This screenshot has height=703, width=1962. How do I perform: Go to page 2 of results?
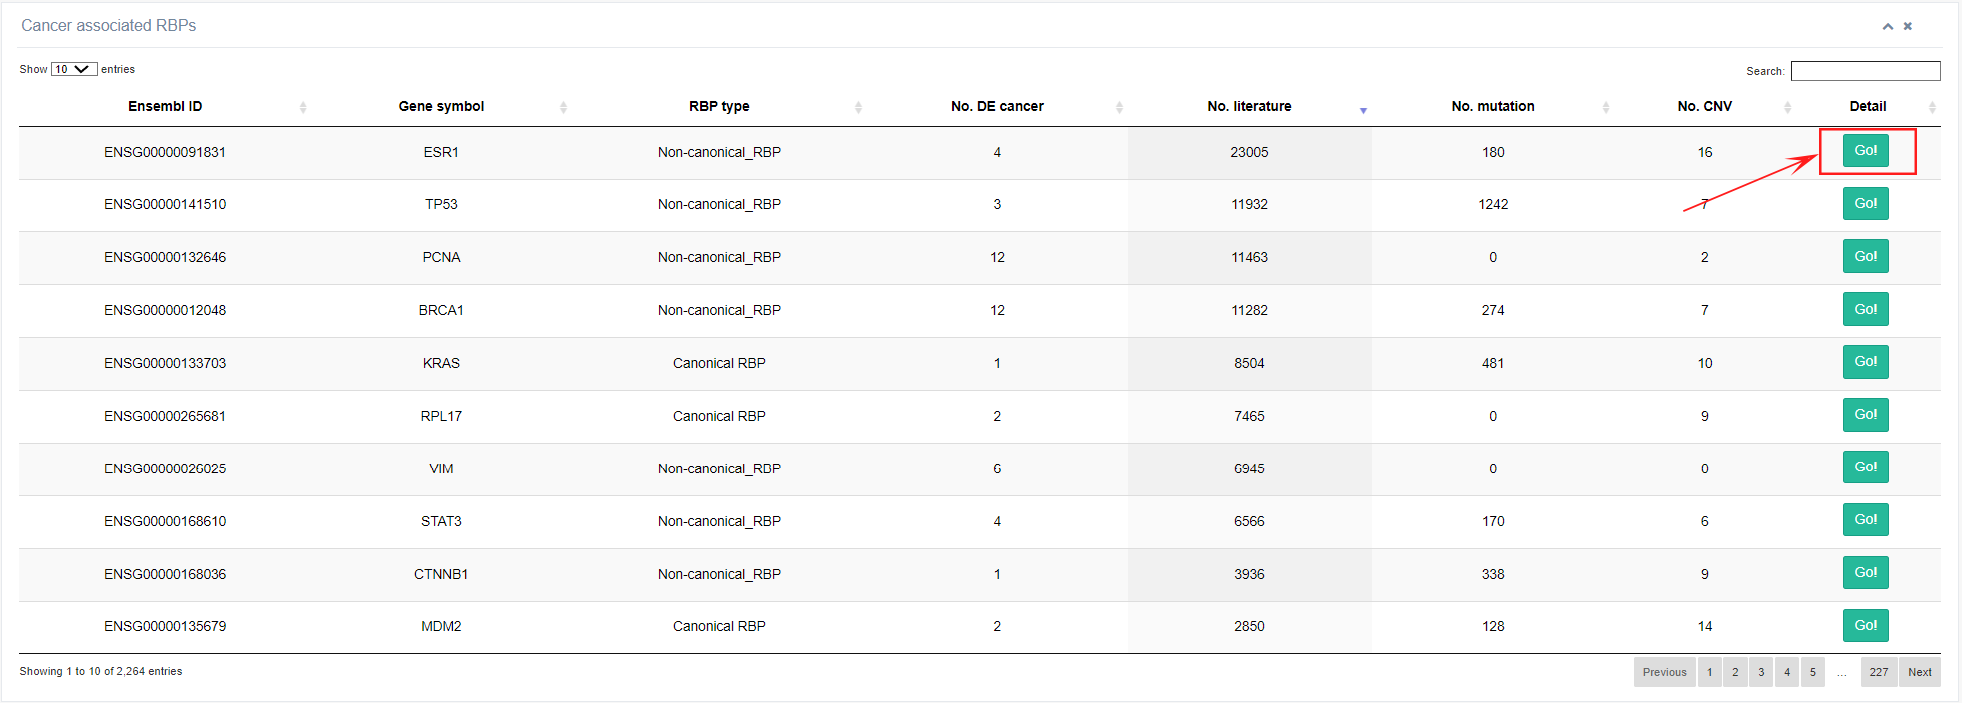(1735, 672)
